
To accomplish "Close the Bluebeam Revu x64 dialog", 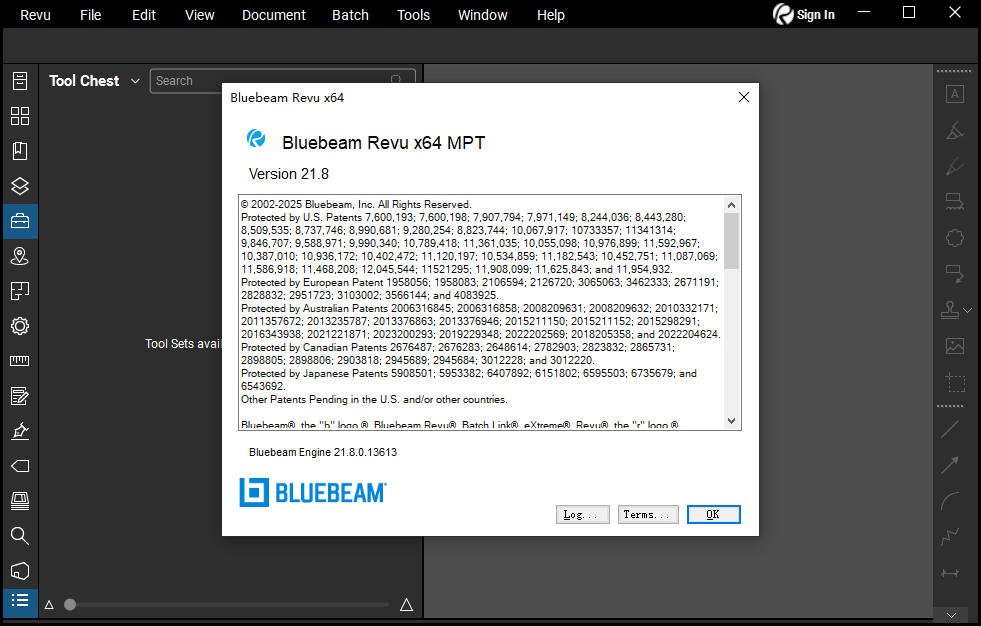I will click(744, 97).
